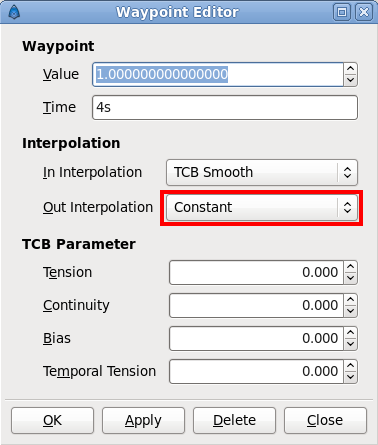The width and height of the screenshot is (378, 445).
Task: Click the Synfig icon in title bar
Action: click(x=14, y=12)
